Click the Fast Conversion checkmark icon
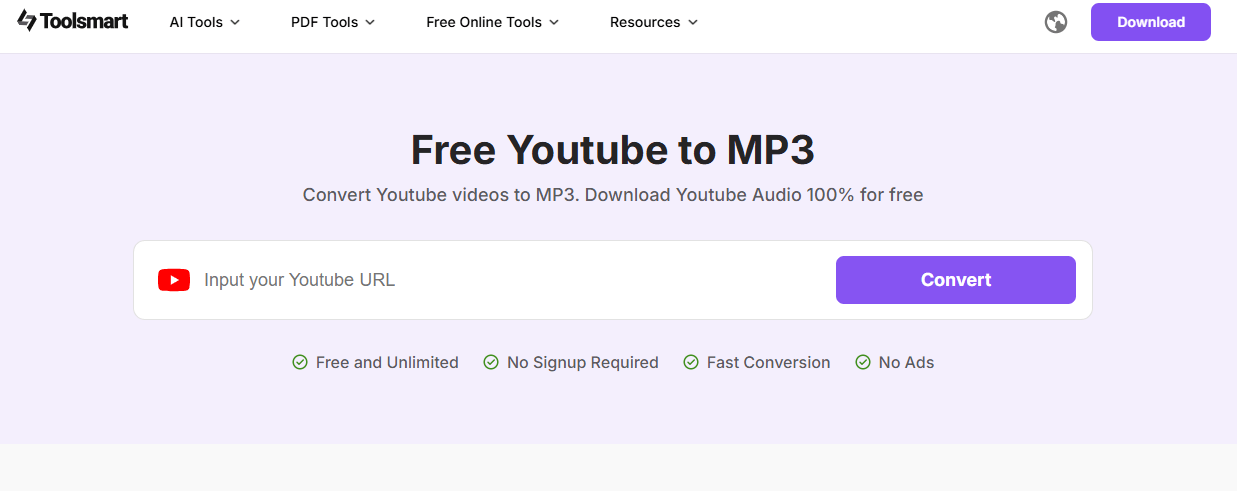1237x491 pixels. point(690,362)
